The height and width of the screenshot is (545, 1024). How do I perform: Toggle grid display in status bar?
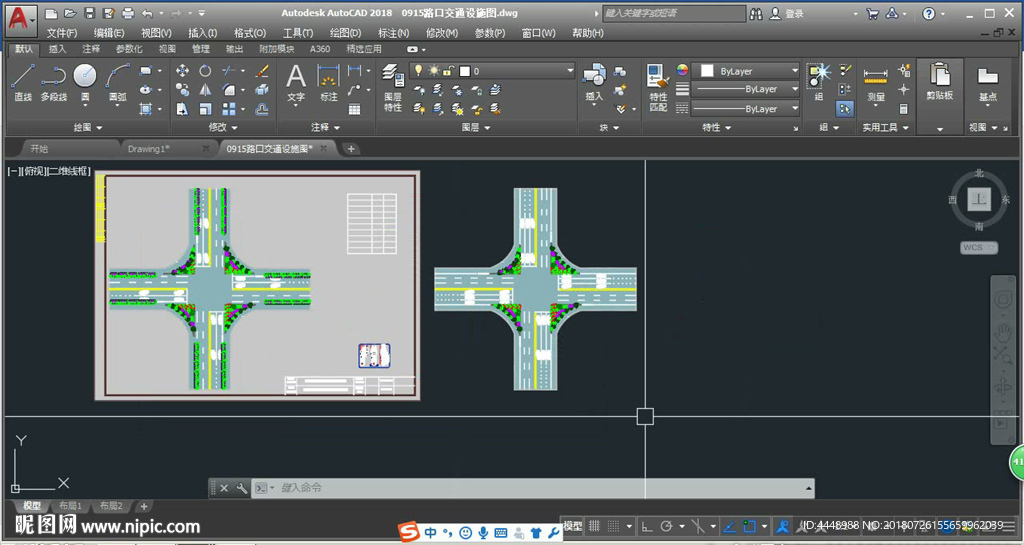coord(594,526)
